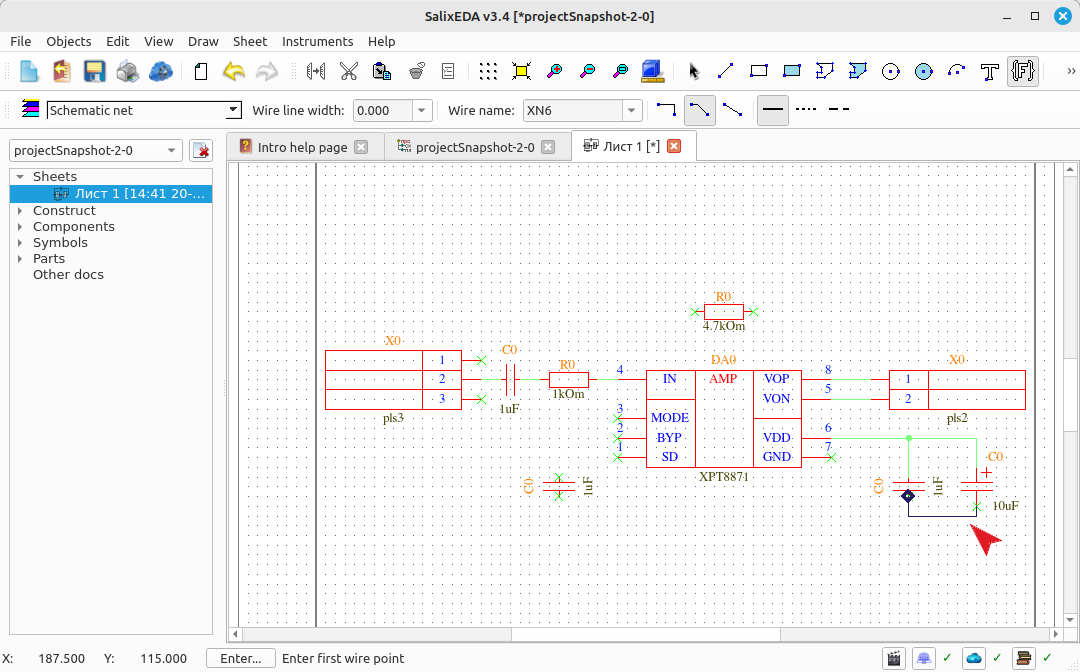Click the Zoom in magnifier icon
The height and width of the screenshot is (672, 1080).
coord(554,71)
